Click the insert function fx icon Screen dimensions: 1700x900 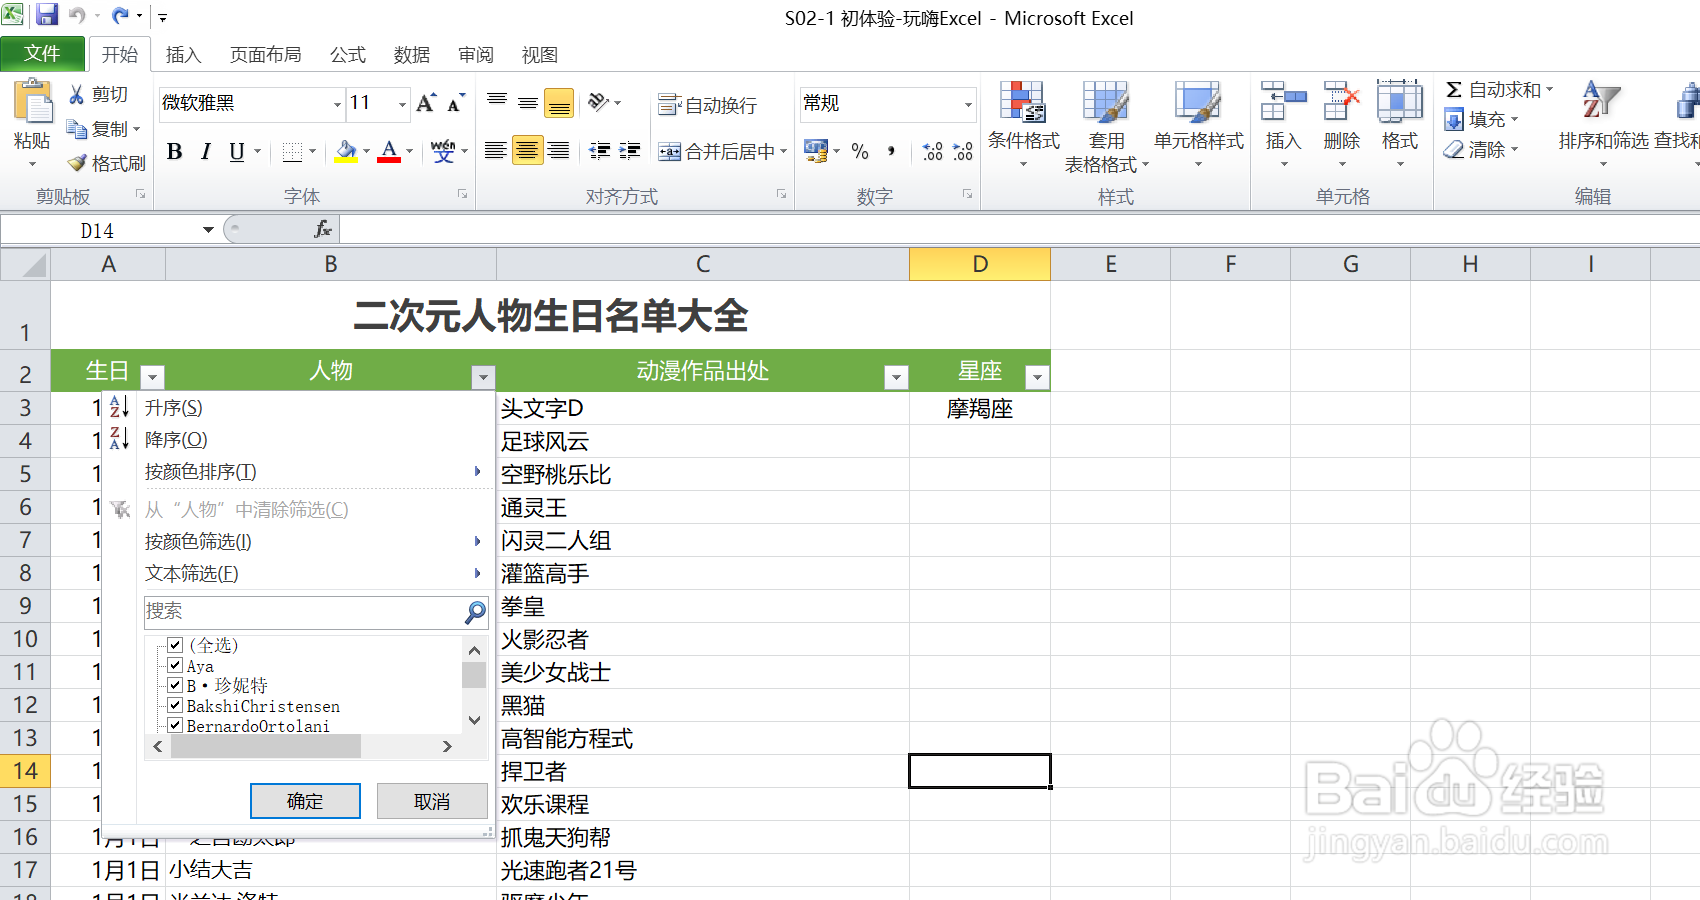pos(322,229)
